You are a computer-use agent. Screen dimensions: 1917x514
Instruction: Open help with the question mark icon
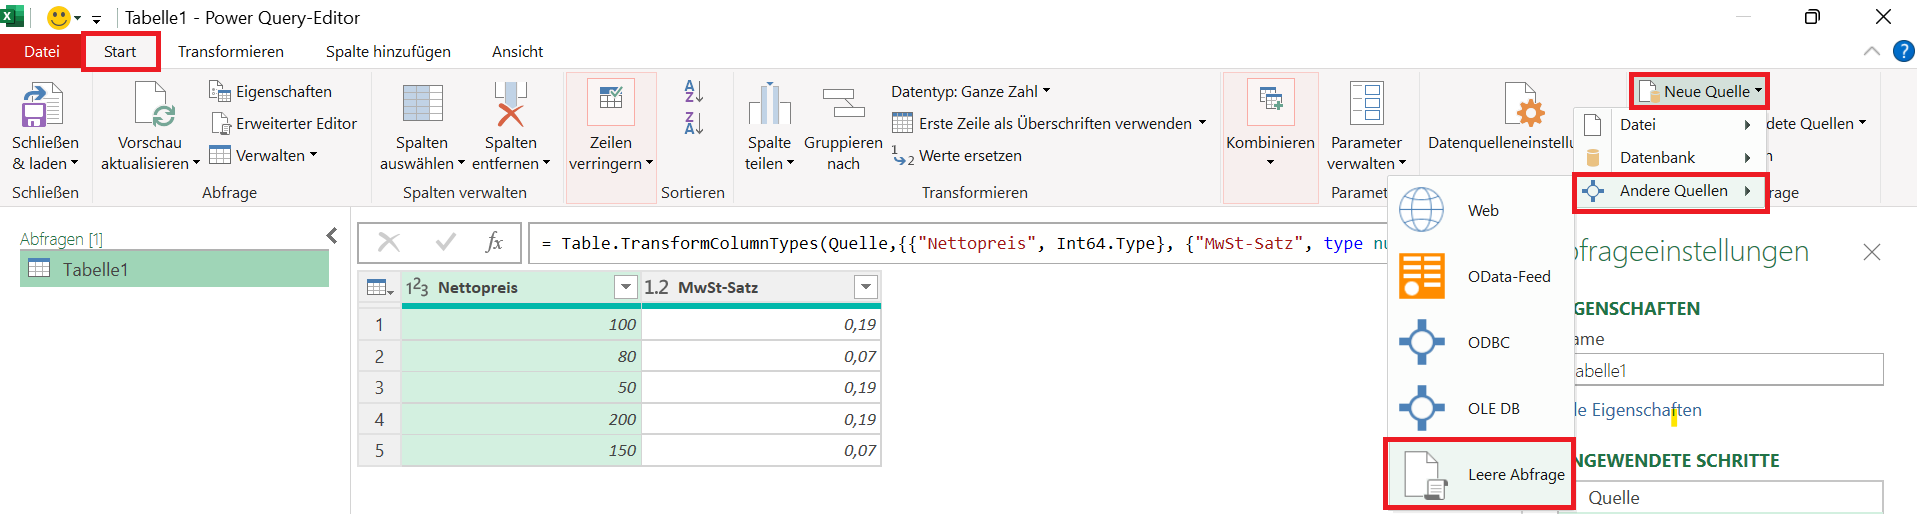point(1904,51)
